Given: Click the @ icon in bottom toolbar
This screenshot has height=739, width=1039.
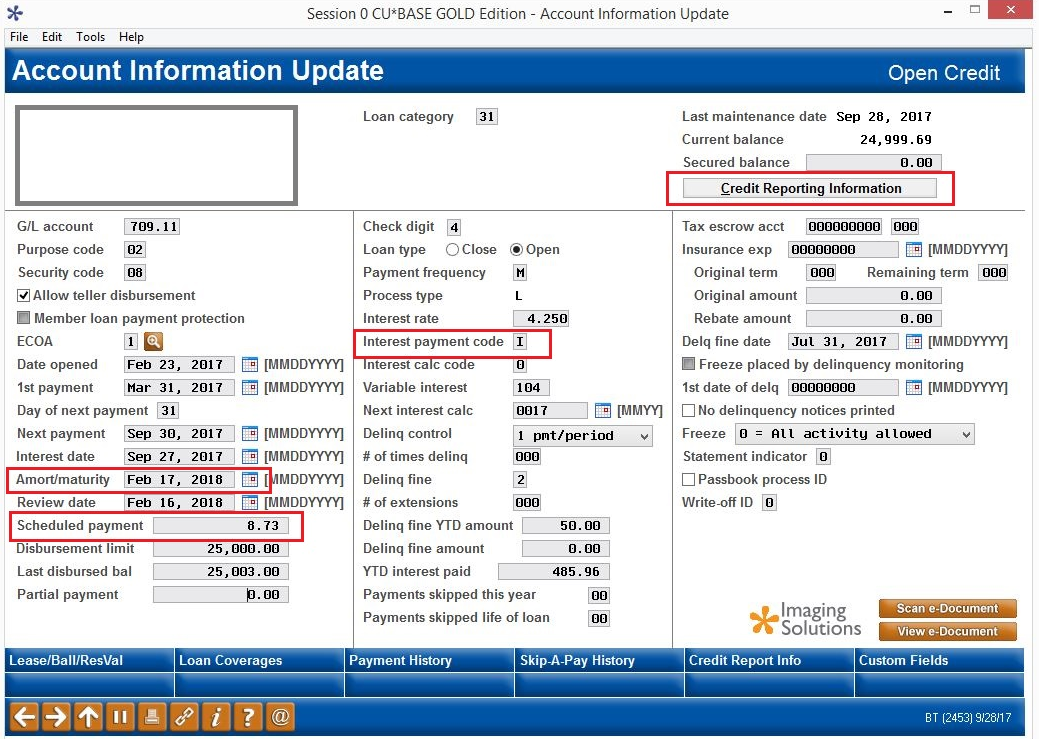Looking at the screenshot, I should click(x=280, y=716).
